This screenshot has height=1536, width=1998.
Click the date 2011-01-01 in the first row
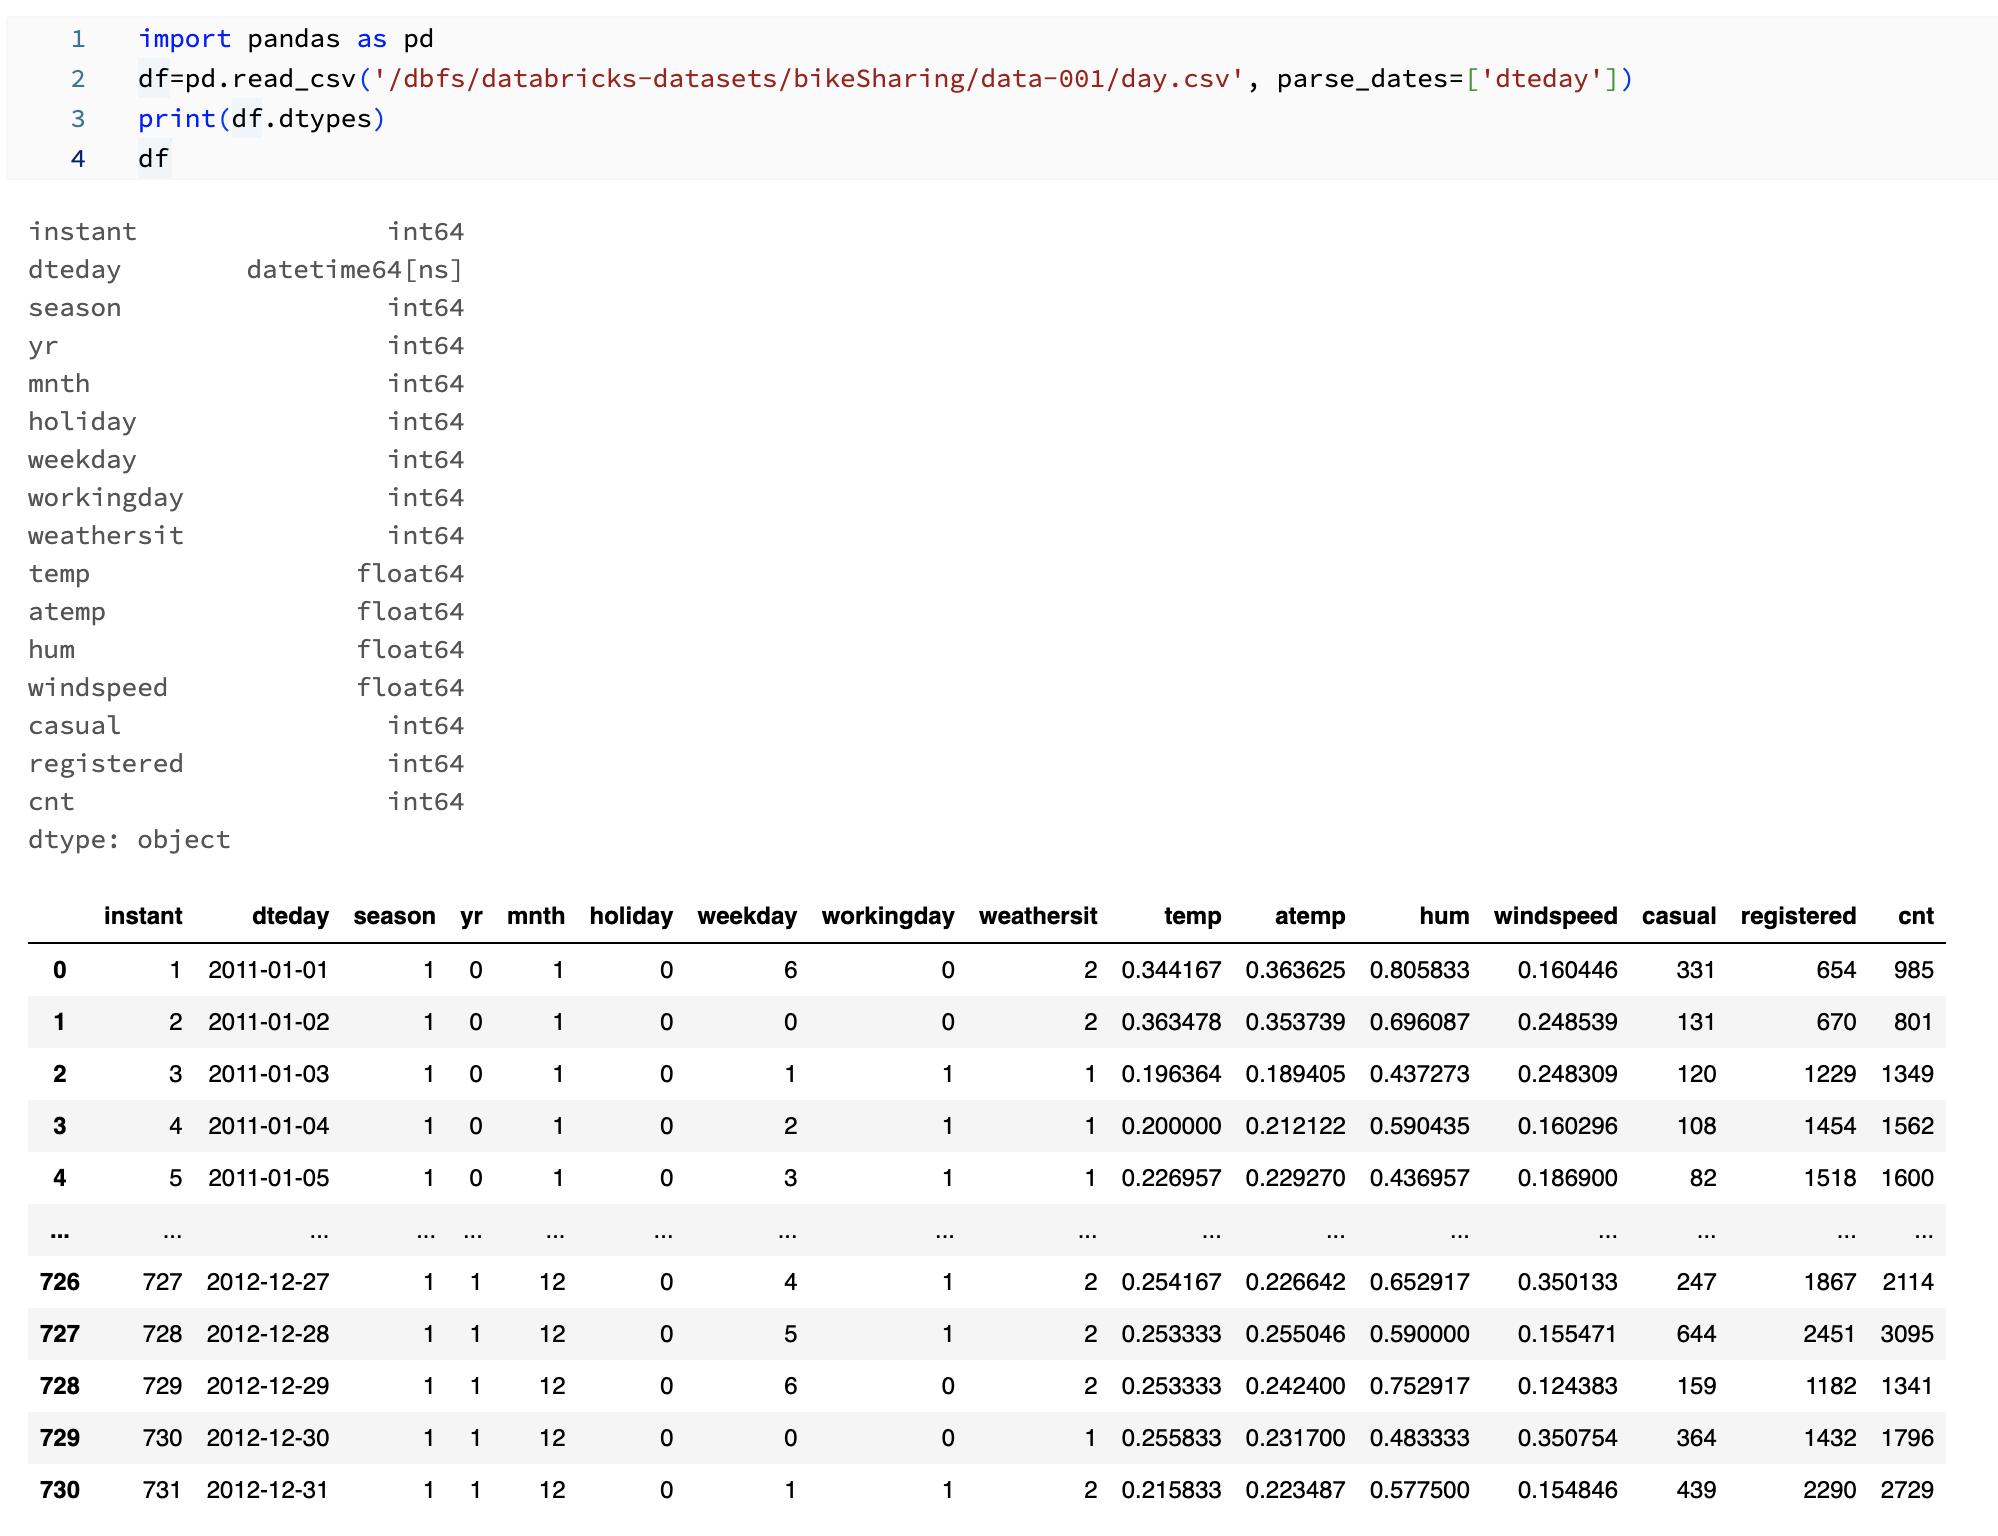[x=268, y=969]
